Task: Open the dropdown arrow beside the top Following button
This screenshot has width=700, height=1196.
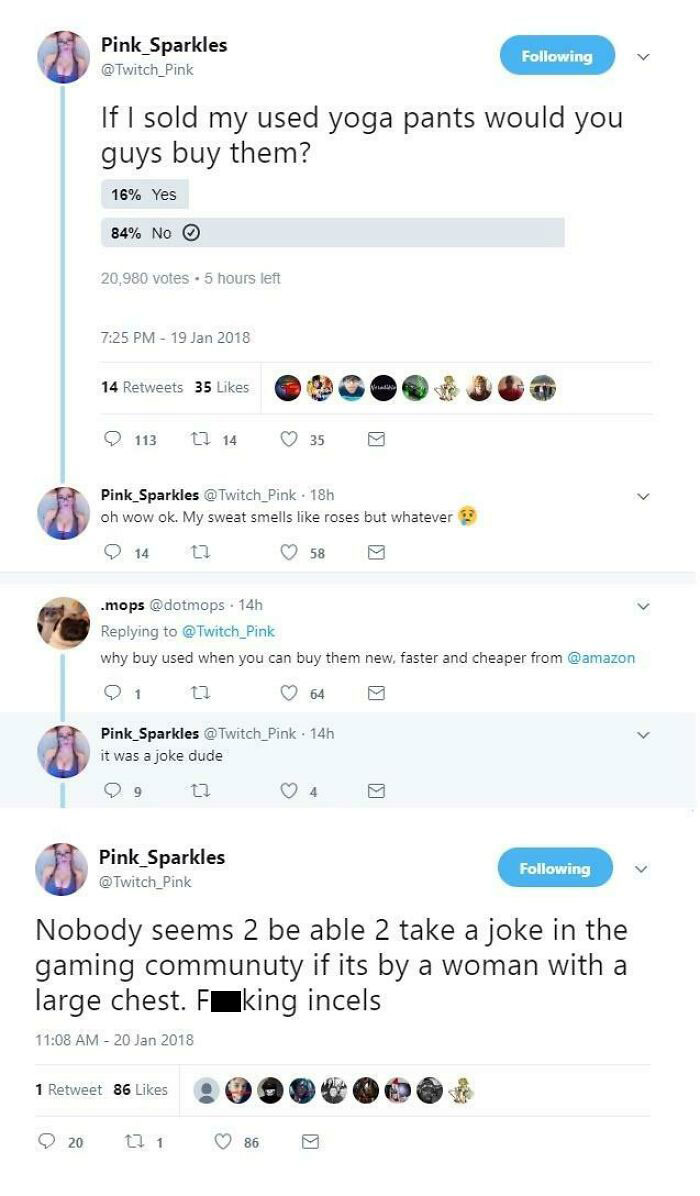Action: point(644,57)
